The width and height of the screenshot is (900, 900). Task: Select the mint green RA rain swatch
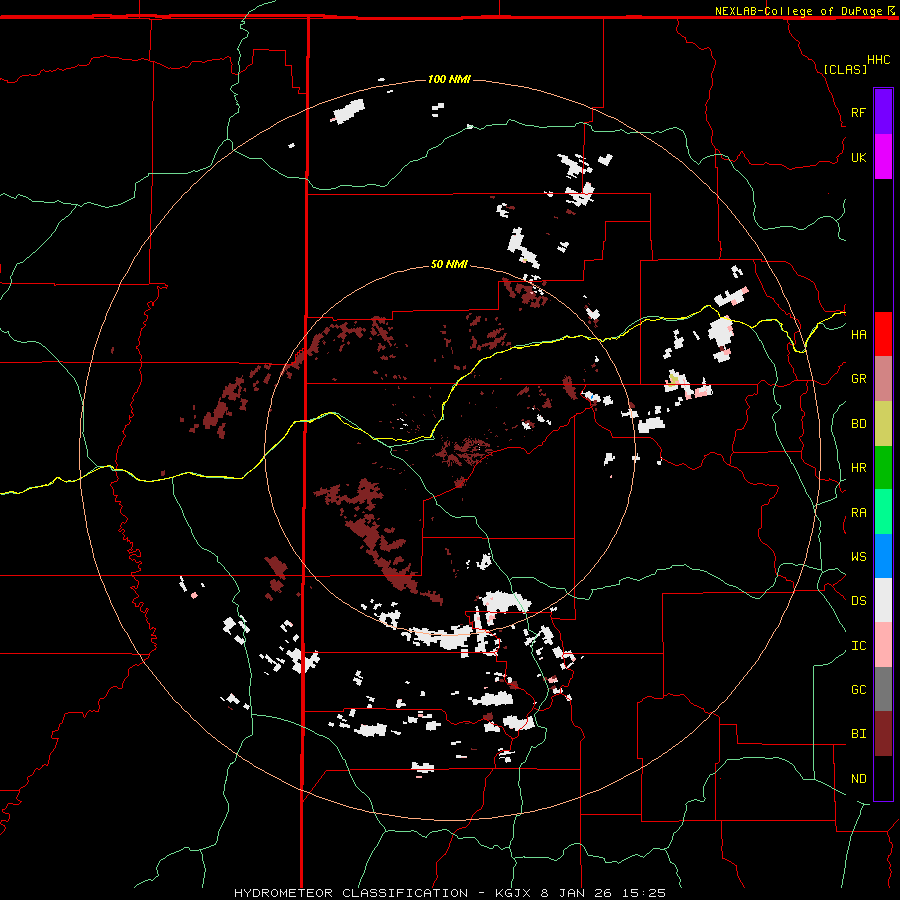[x=883, y=512]
